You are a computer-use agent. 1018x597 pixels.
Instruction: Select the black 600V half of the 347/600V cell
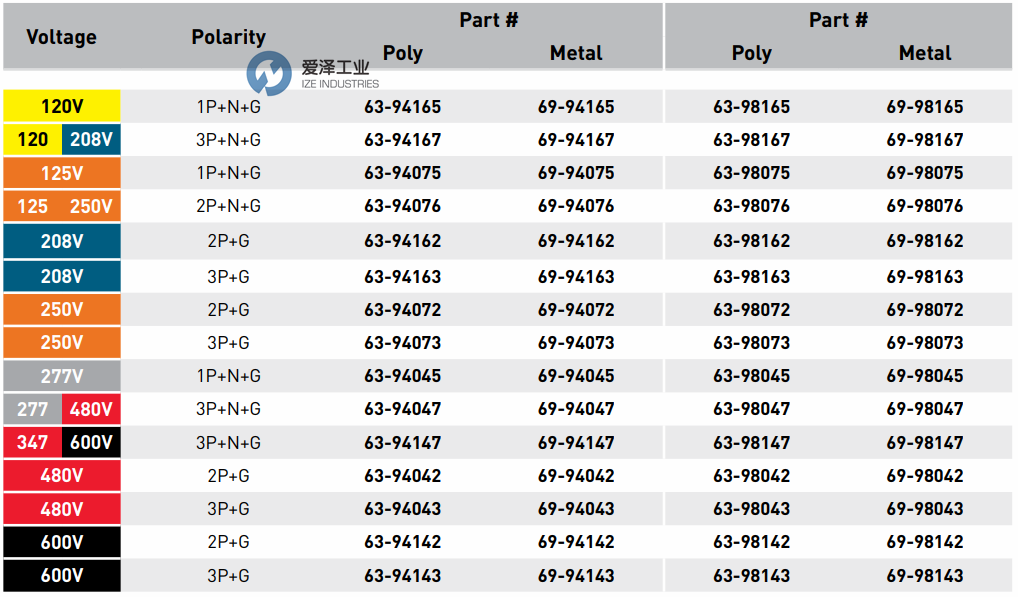click(91, 442)
